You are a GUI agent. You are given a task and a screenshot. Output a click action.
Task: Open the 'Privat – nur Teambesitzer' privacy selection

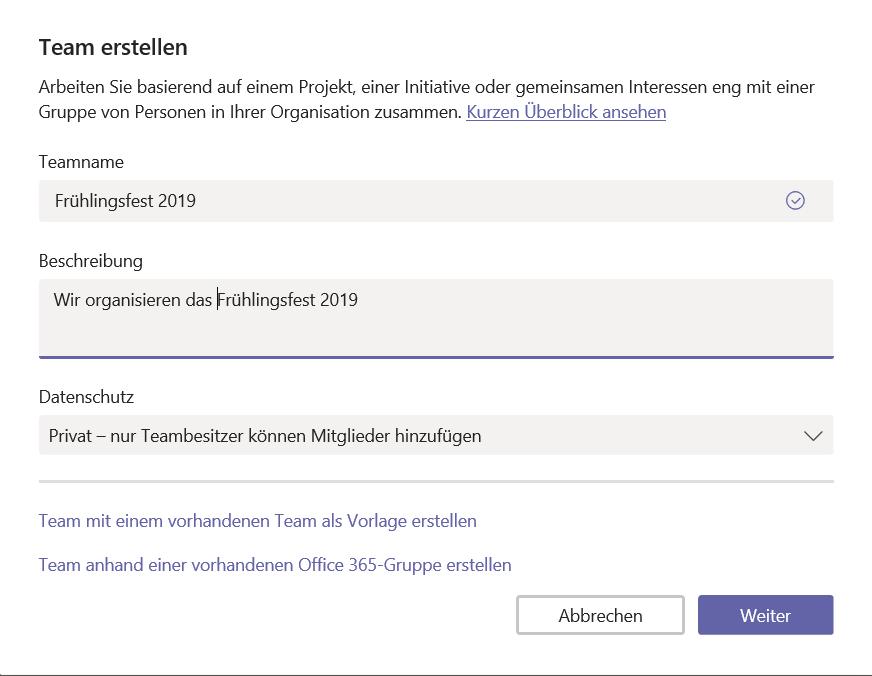[265, 436]
